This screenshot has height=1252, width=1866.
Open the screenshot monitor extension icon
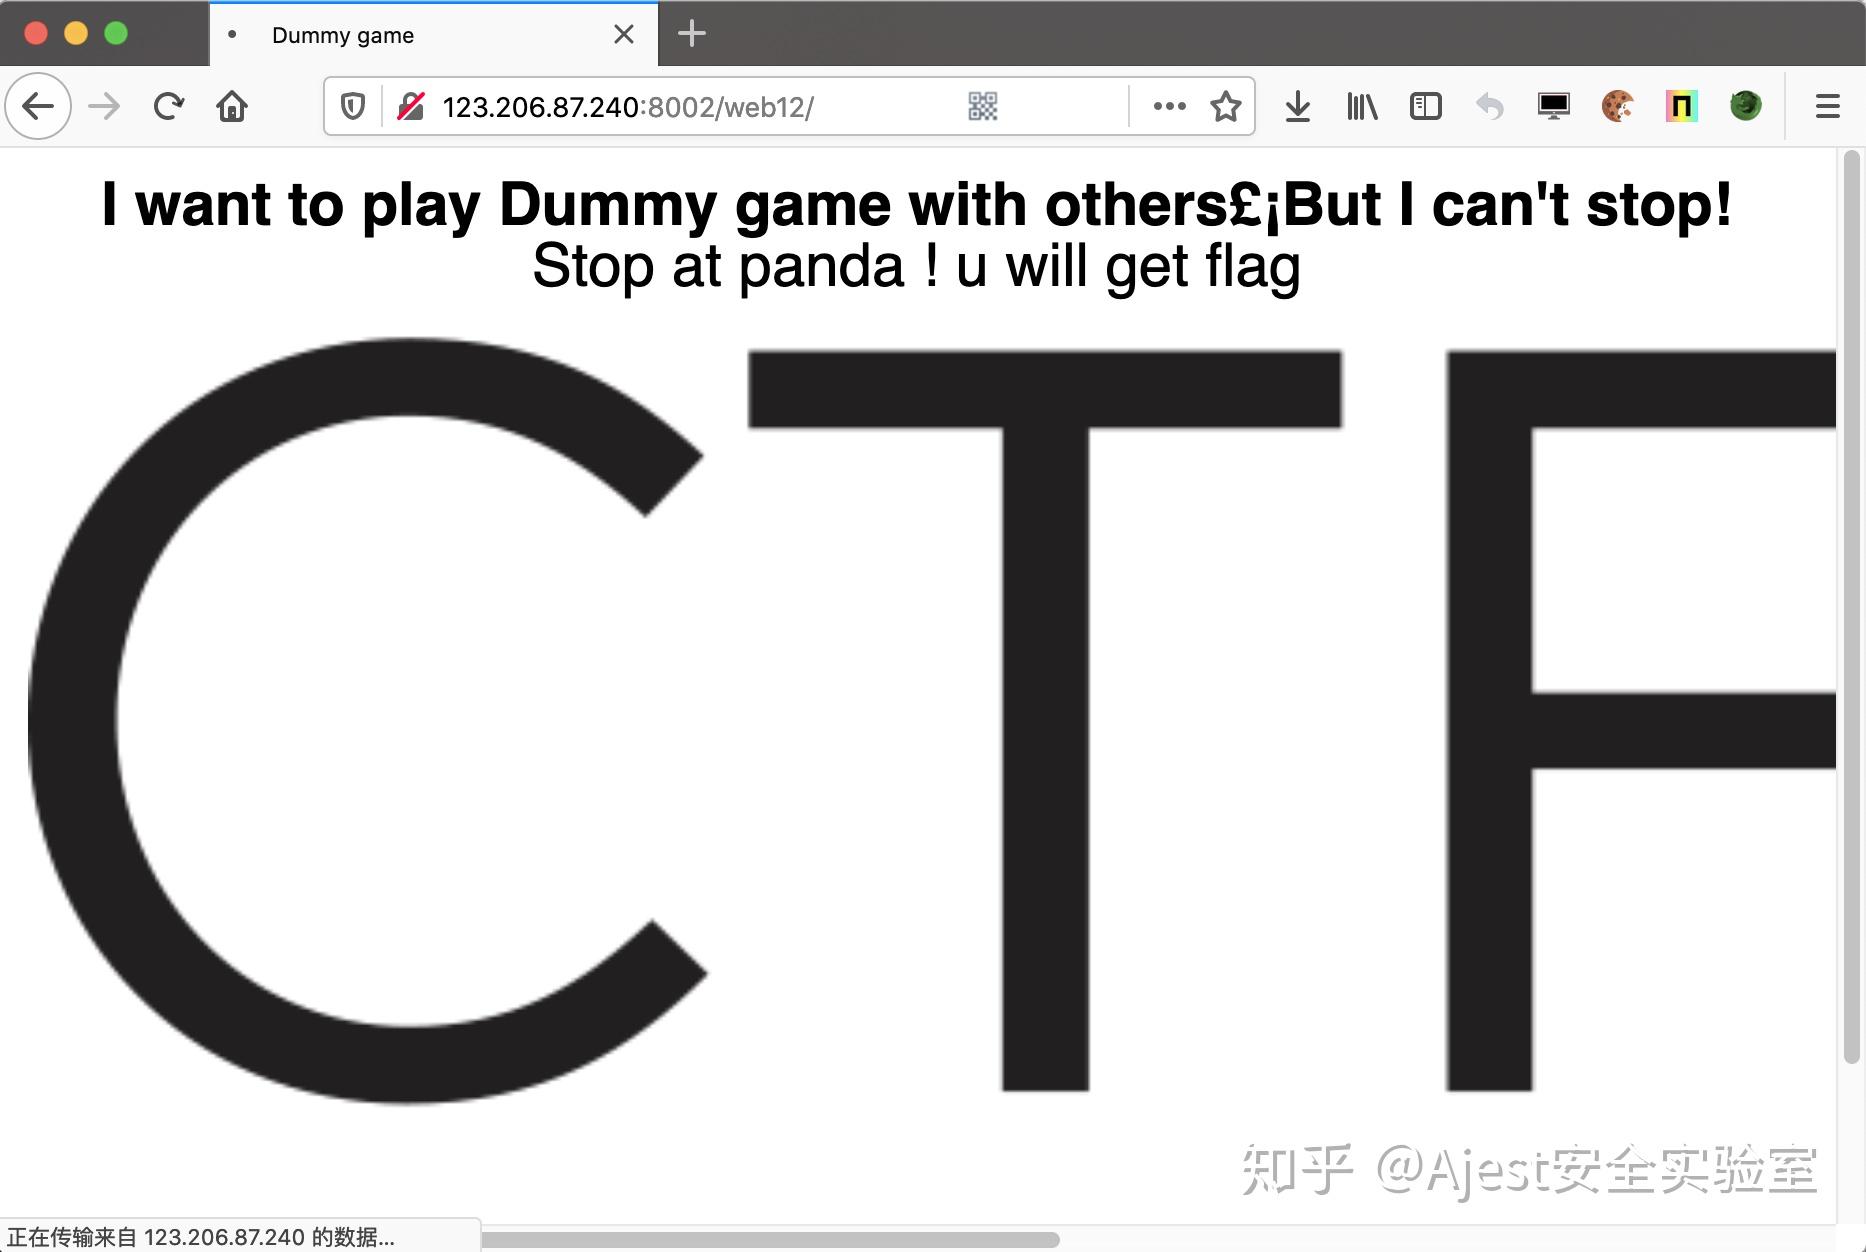1553,106
